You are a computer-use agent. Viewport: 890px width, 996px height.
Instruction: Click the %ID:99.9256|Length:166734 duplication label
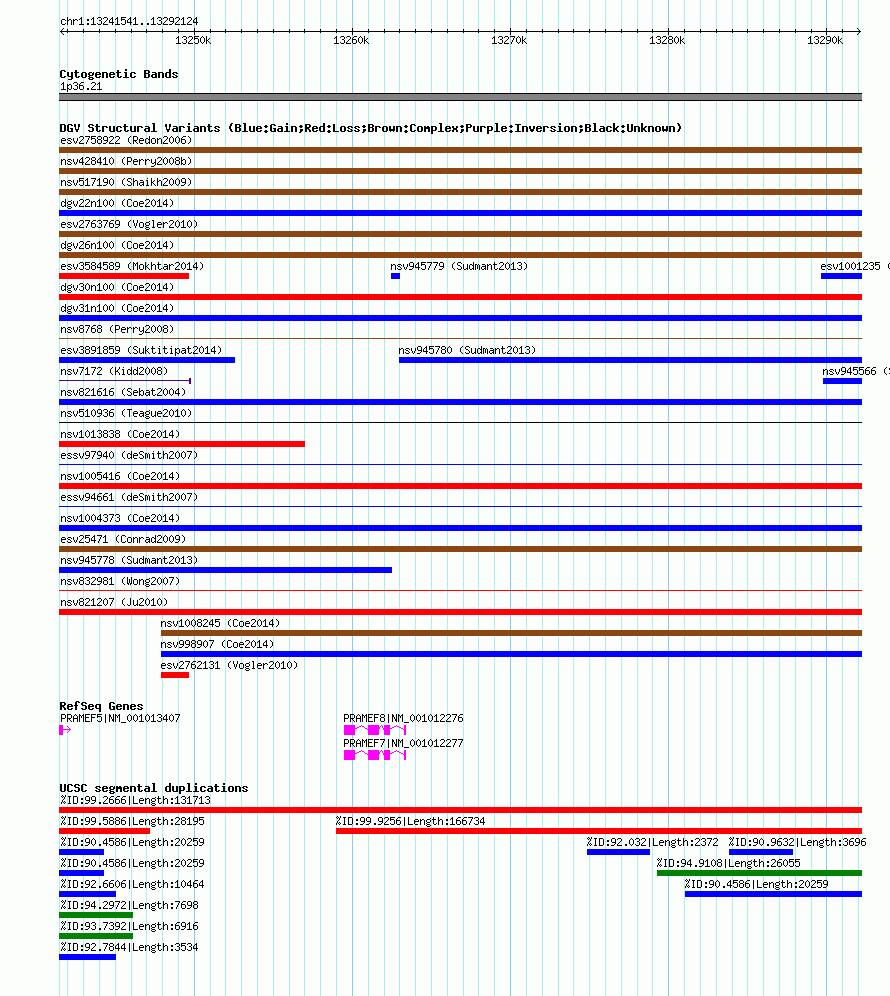[410, 821]
